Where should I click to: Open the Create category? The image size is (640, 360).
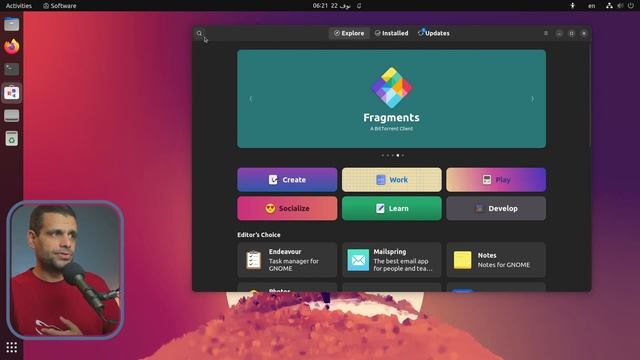point(287,180)
